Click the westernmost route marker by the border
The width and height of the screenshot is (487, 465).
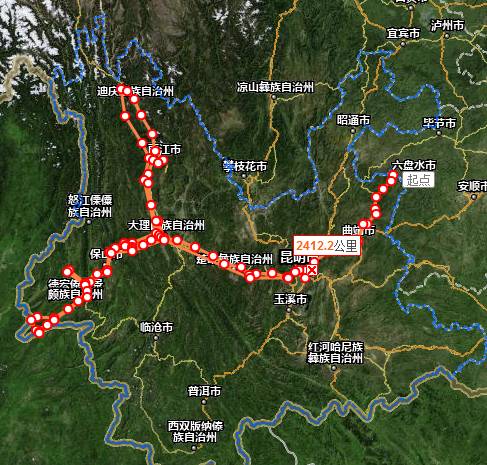point(31,320)
